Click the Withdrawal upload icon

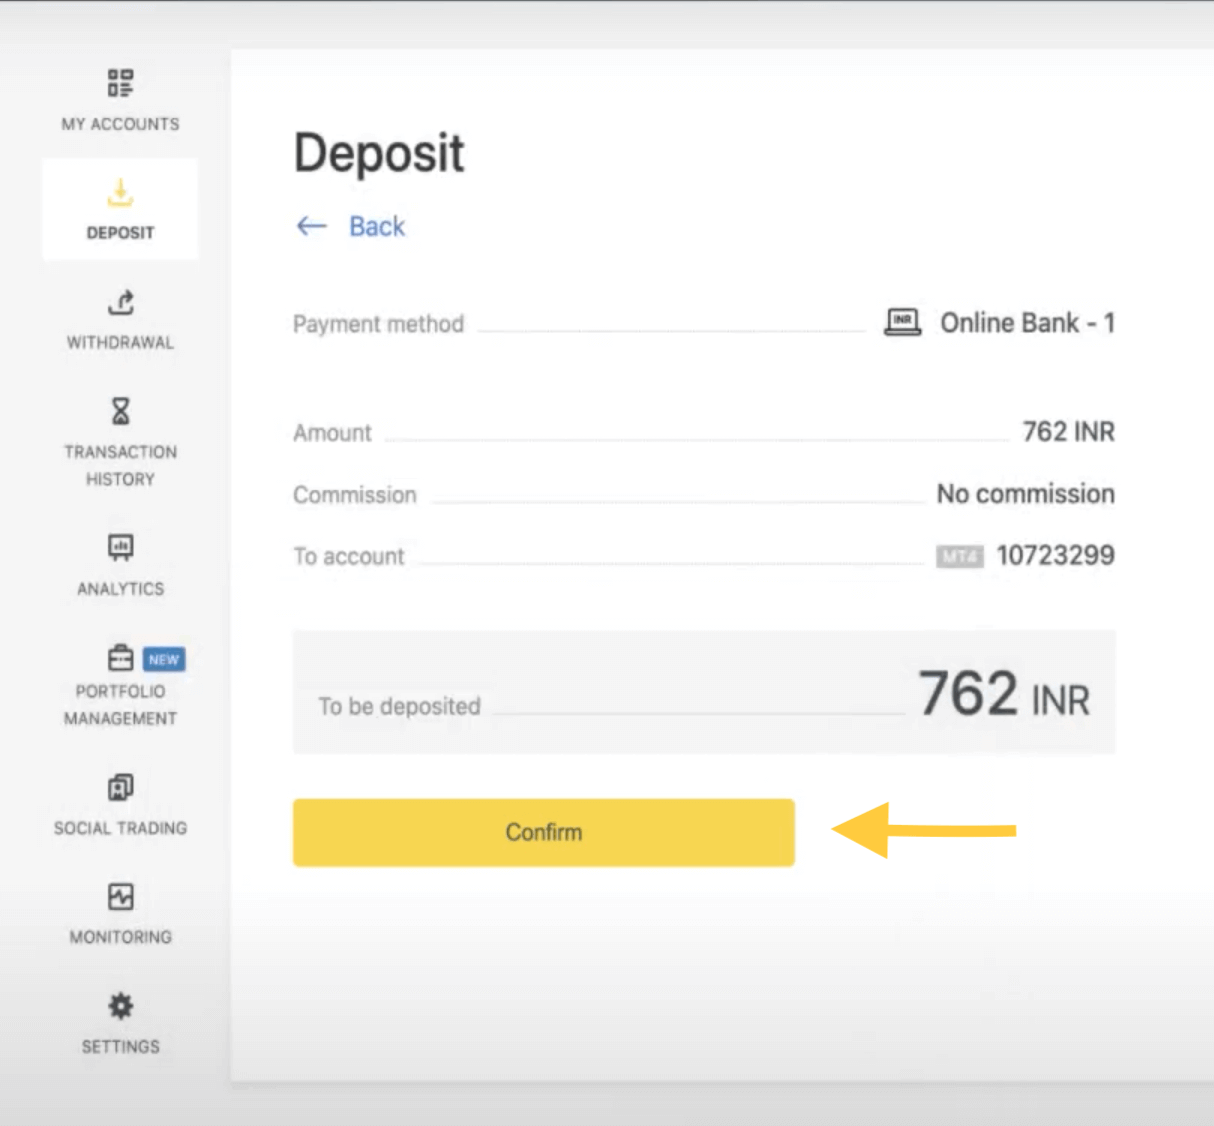click(x=120, y=301)
